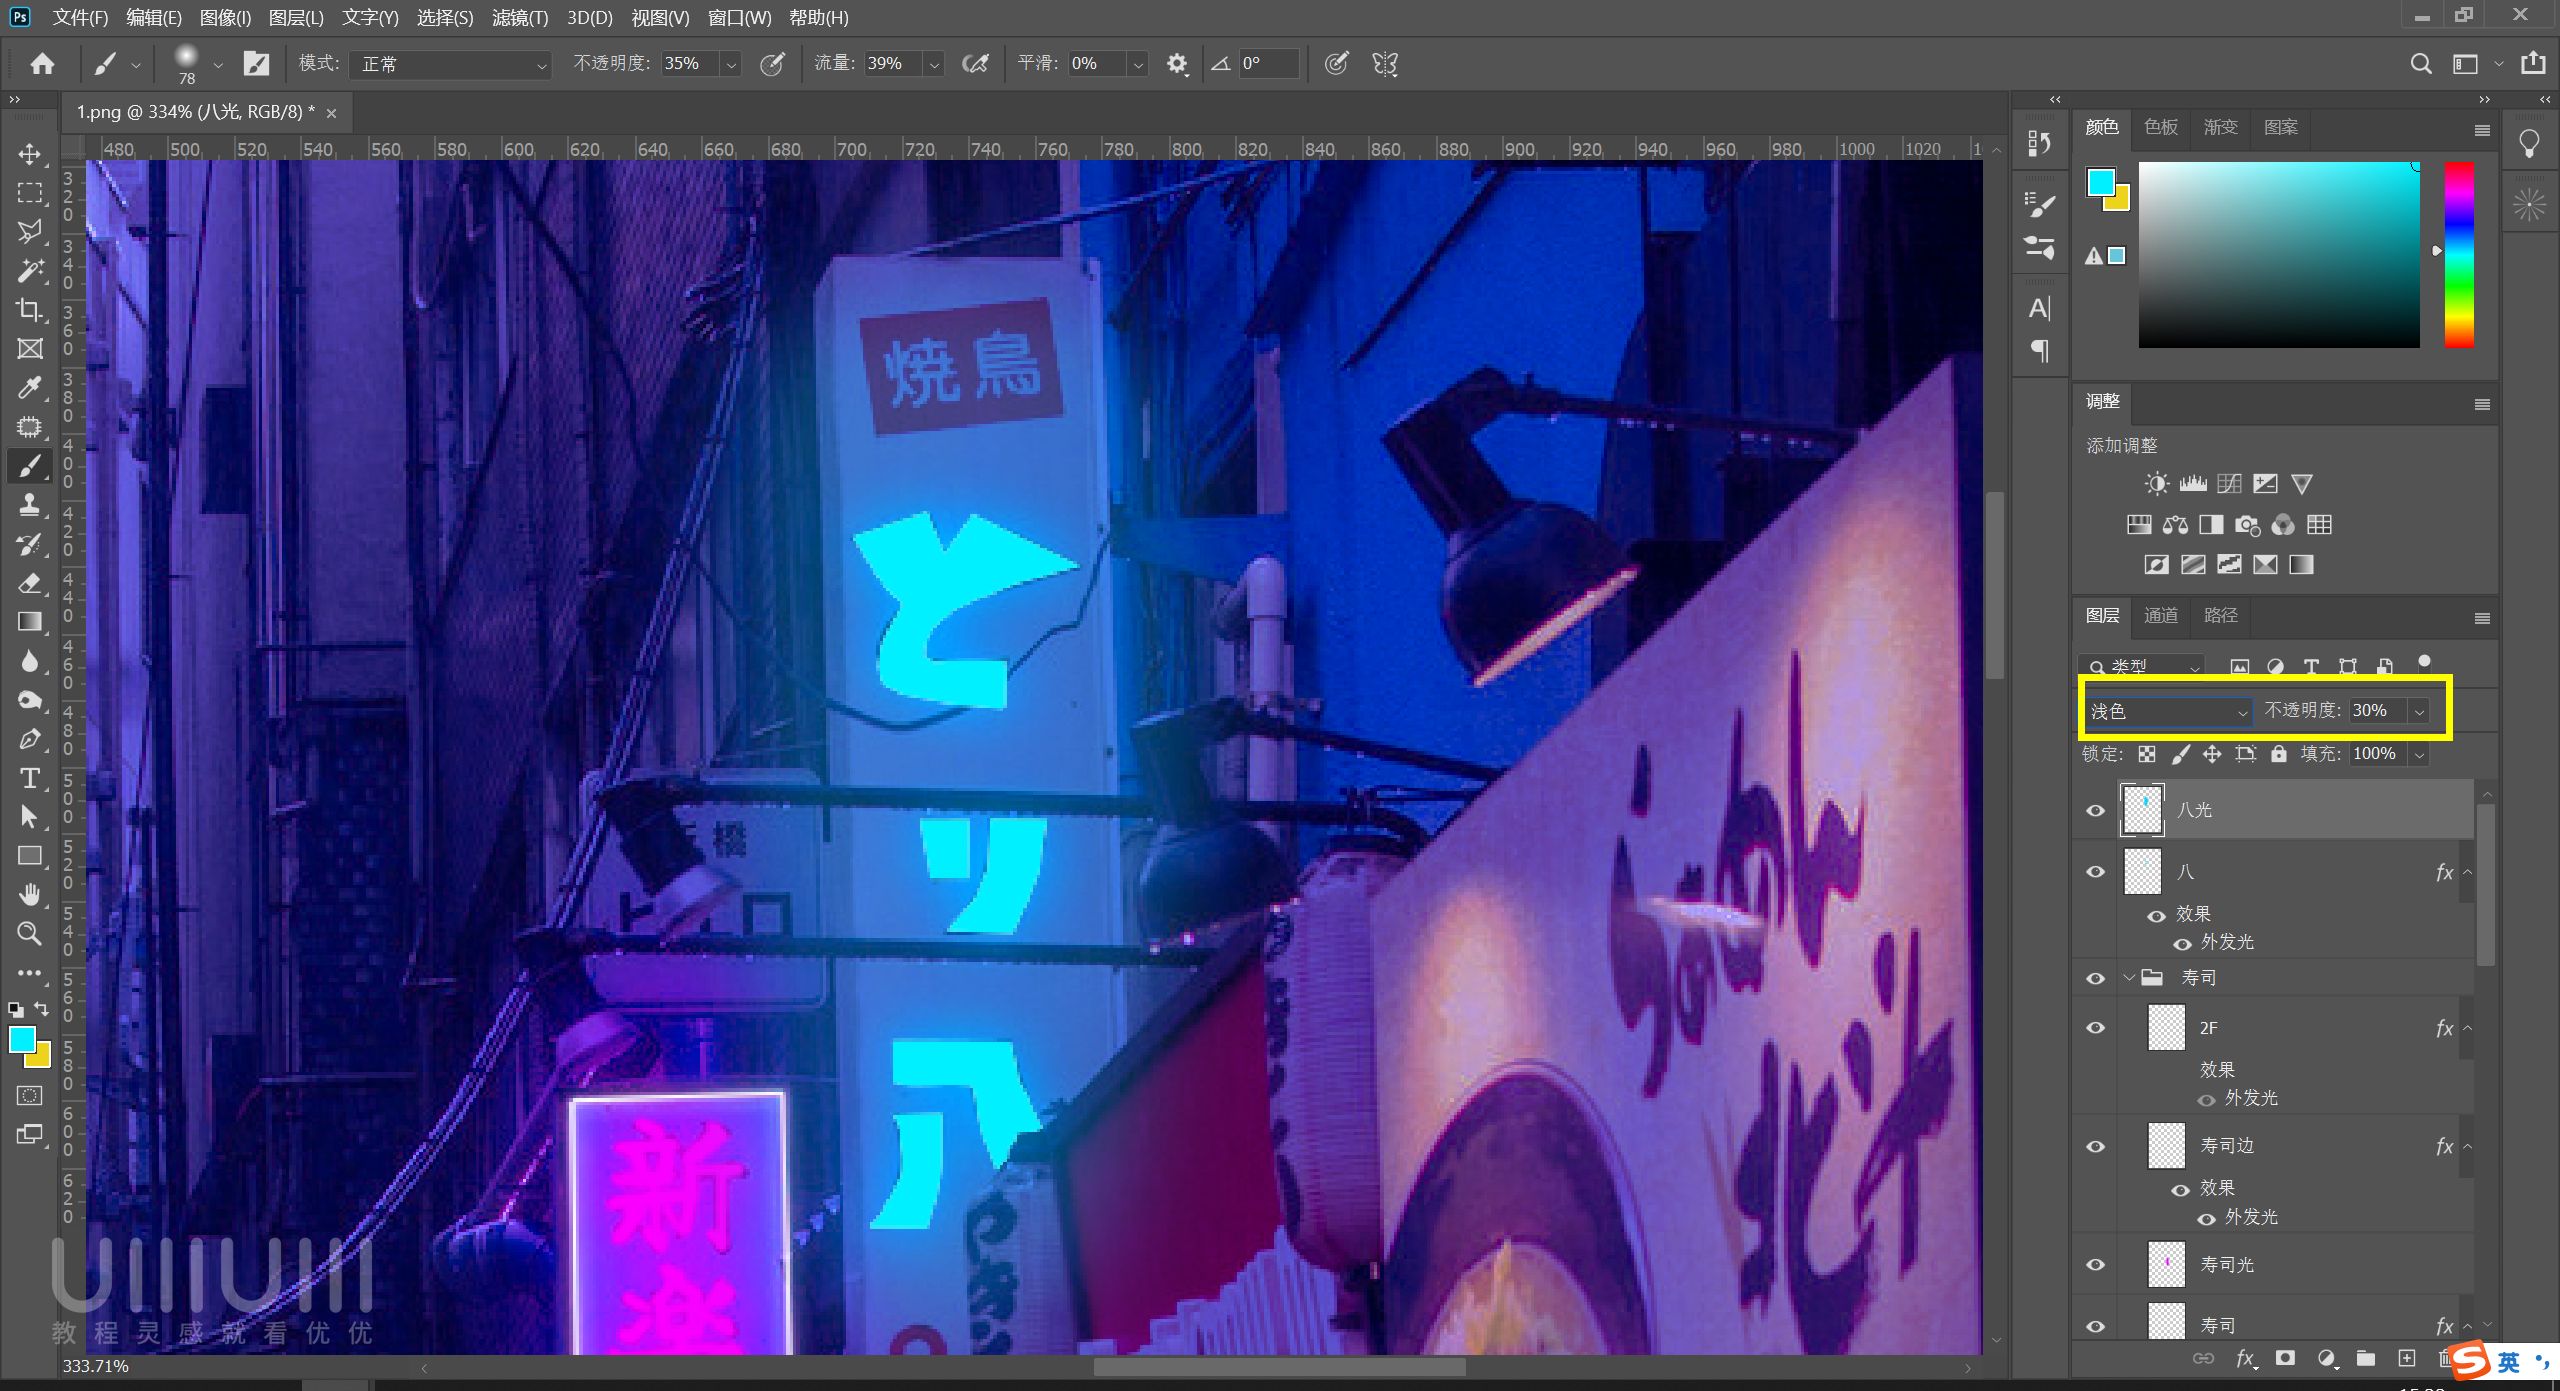
Task: Select the Pen tool
Action: [x=30, y=739]
